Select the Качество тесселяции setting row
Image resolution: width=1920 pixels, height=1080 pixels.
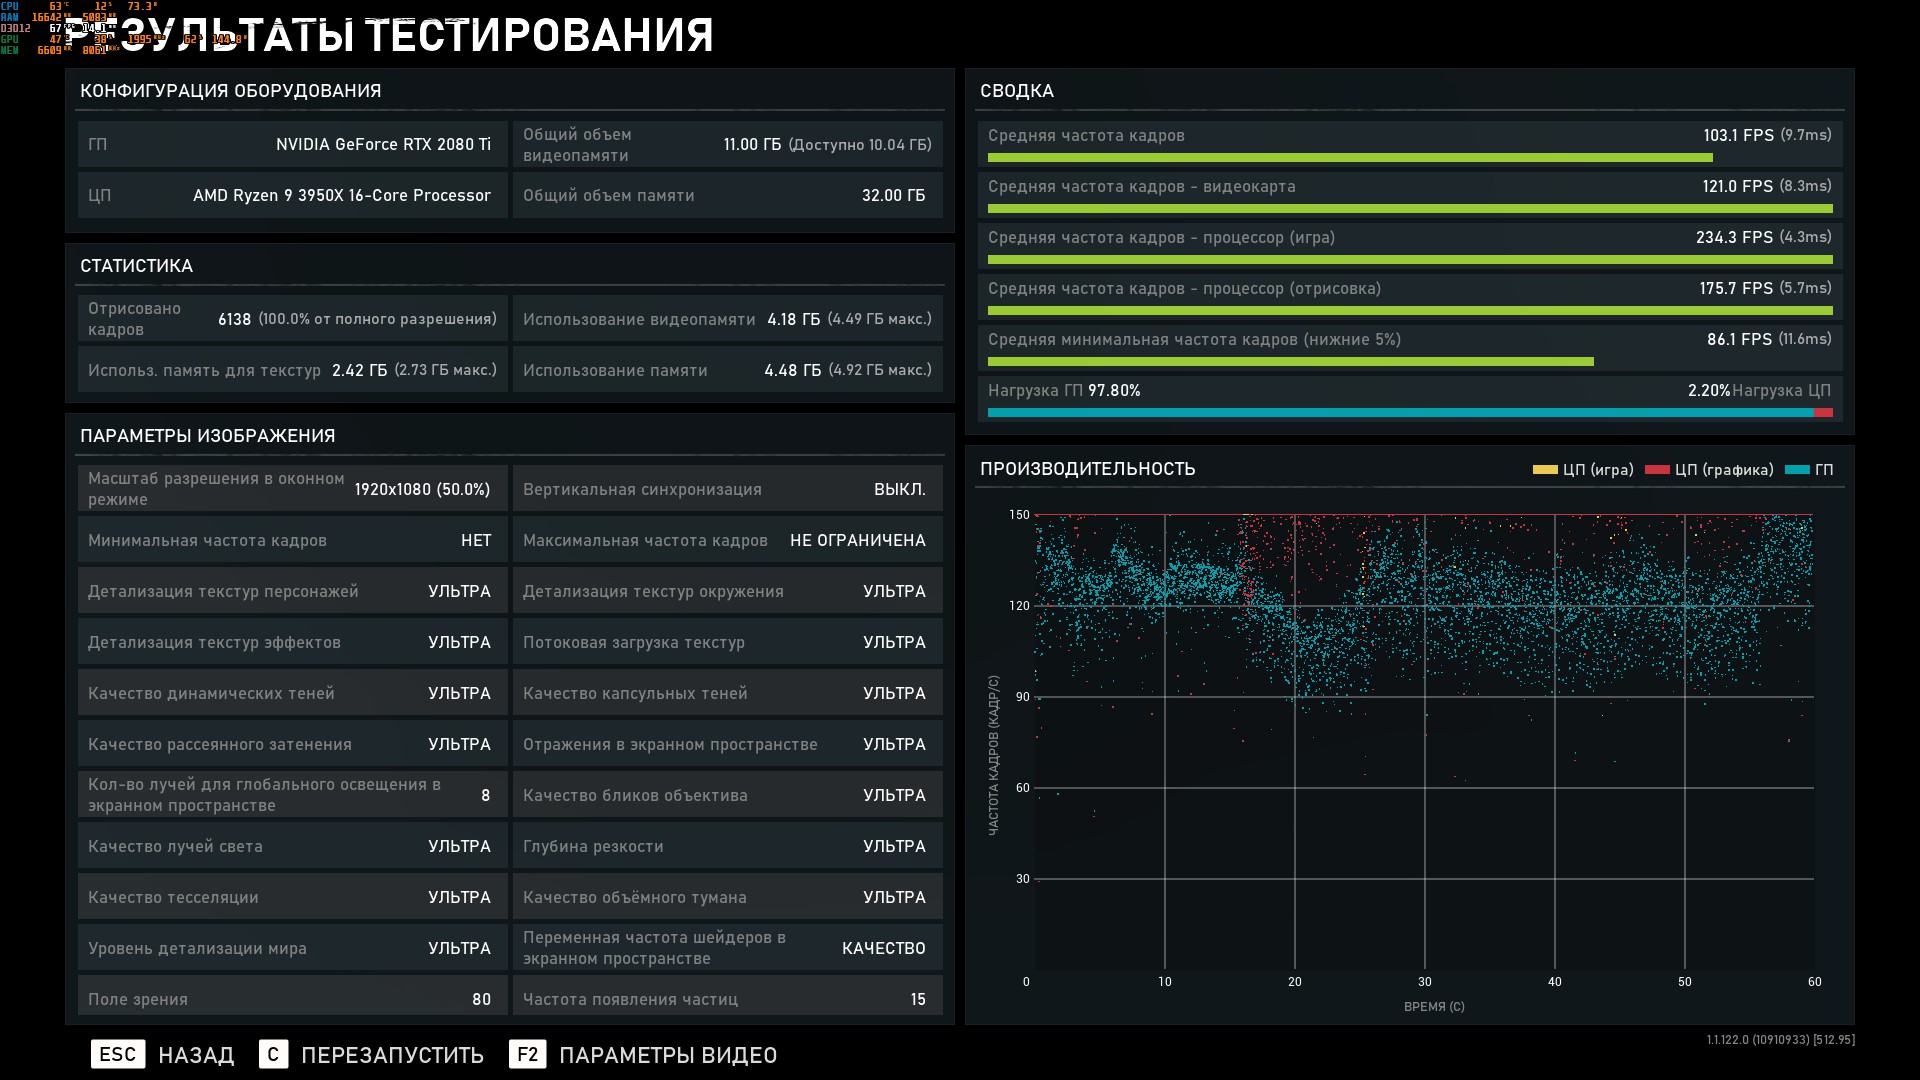[x=292, y=897]
